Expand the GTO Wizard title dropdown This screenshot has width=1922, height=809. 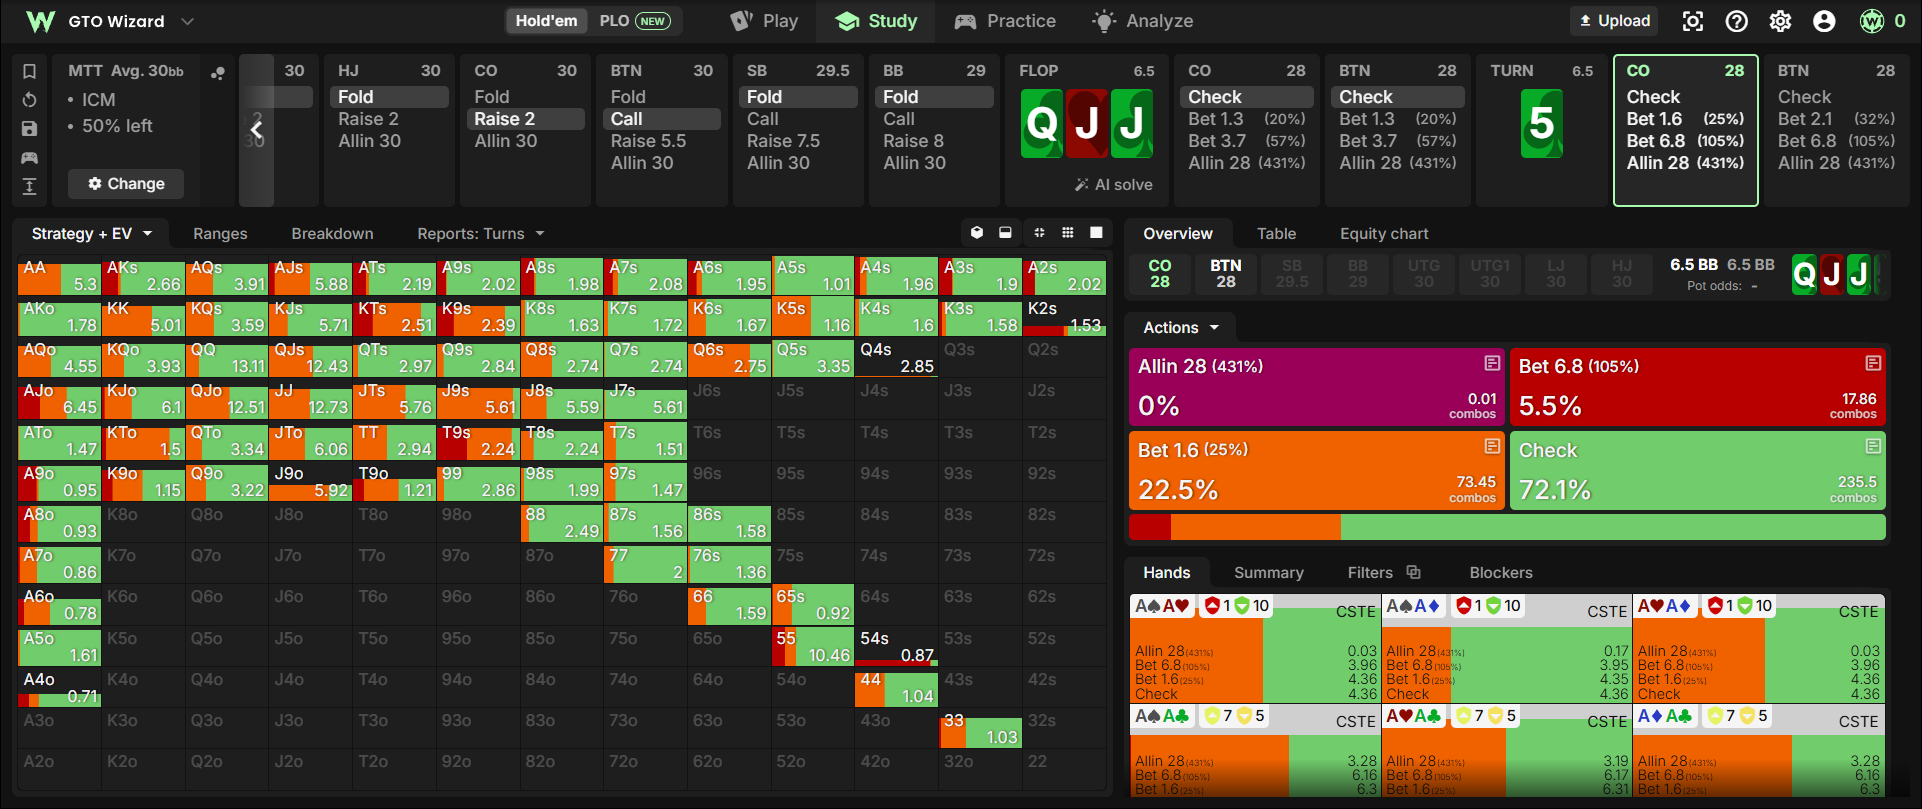tap(187, 21)
